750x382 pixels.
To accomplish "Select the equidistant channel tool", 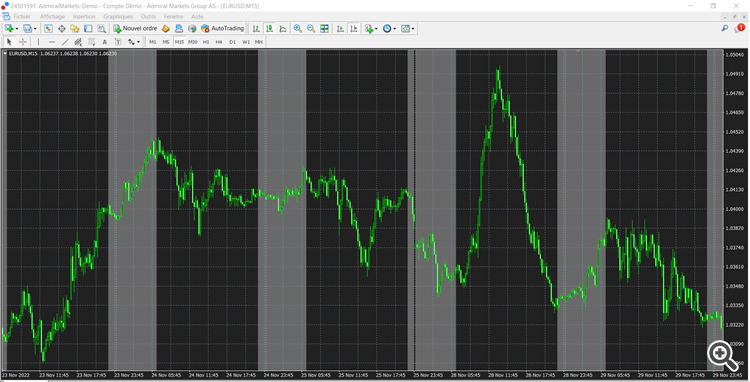I will pos(78,42).
